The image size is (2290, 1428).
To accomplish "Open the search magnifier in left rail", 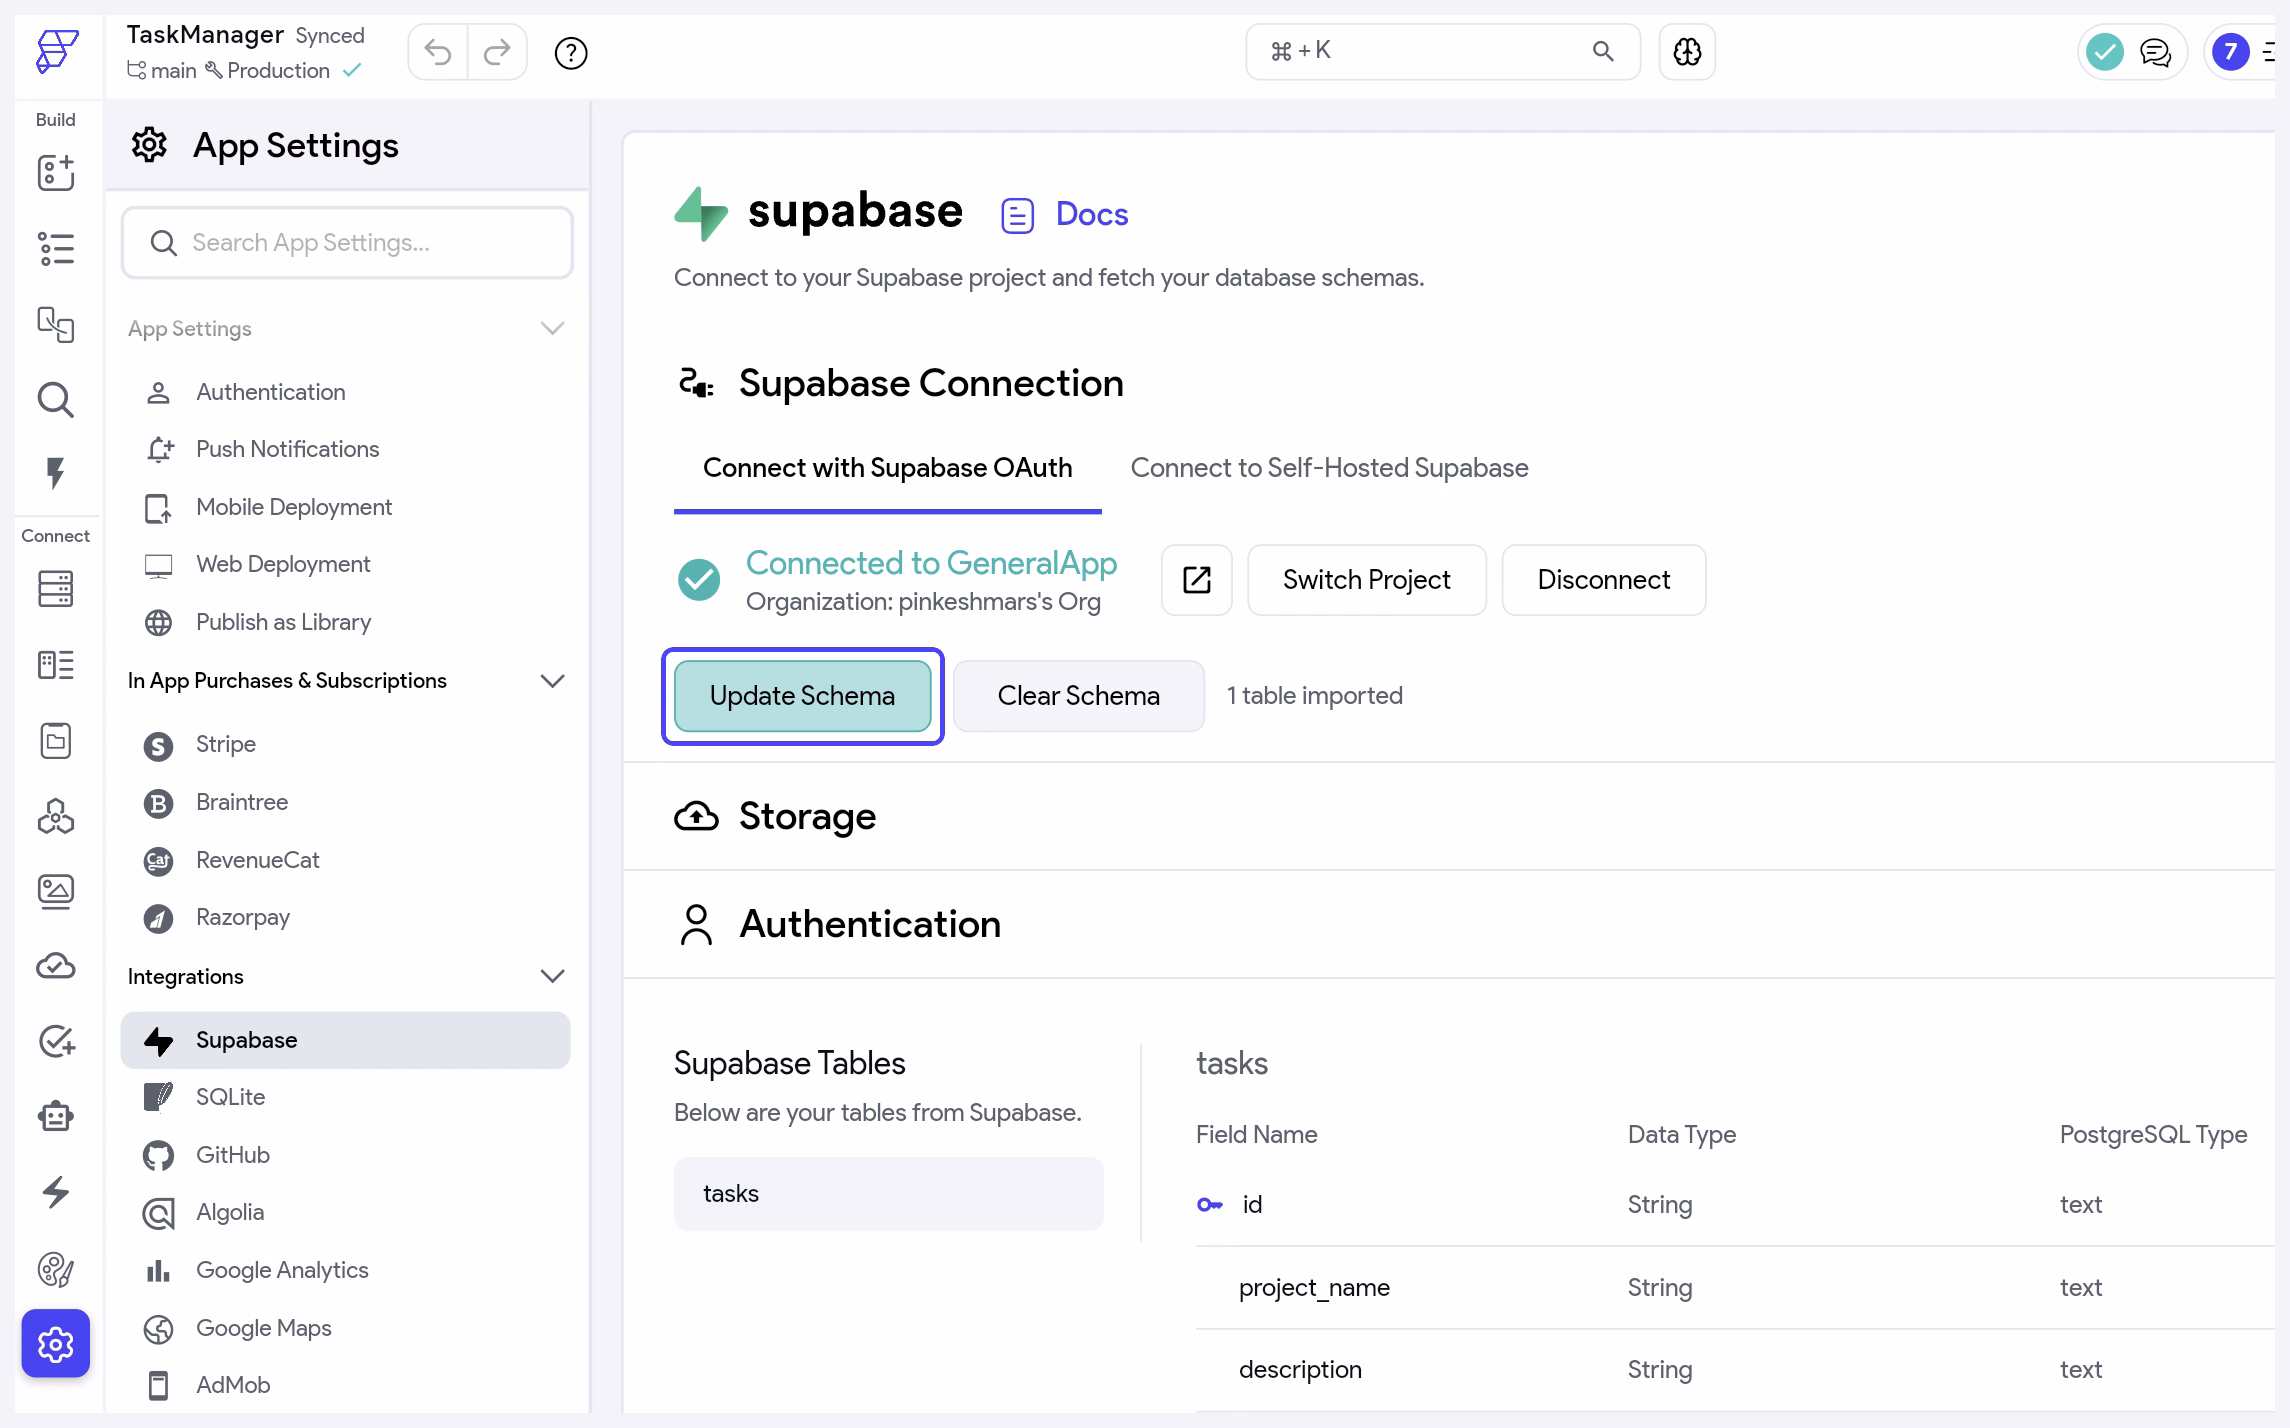I will tap(56, 400).
